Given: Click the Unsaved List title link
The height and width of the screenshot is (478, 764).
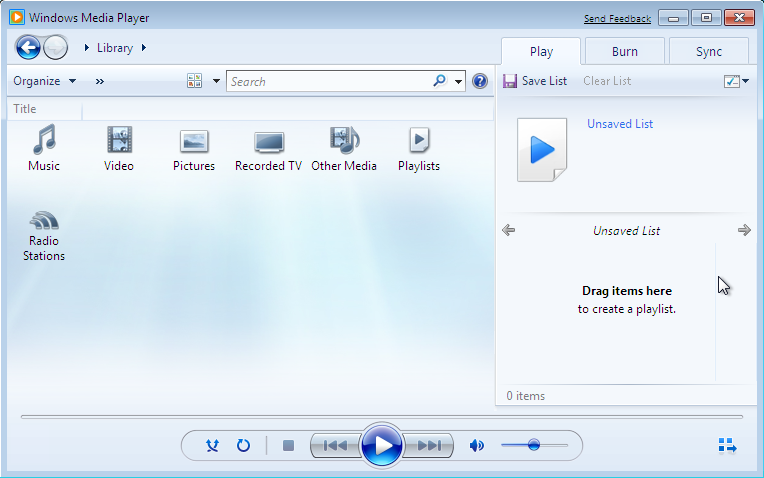Looking at the screenshot, I should pyautogui.click(x=620, y=124).
